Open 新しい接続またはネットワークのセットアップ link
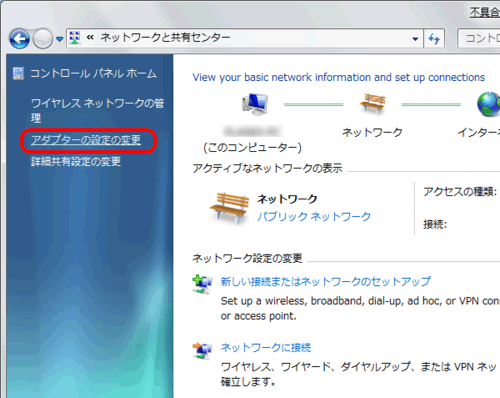This screenshot has height=398, width=500. click(x=326, y=282)
